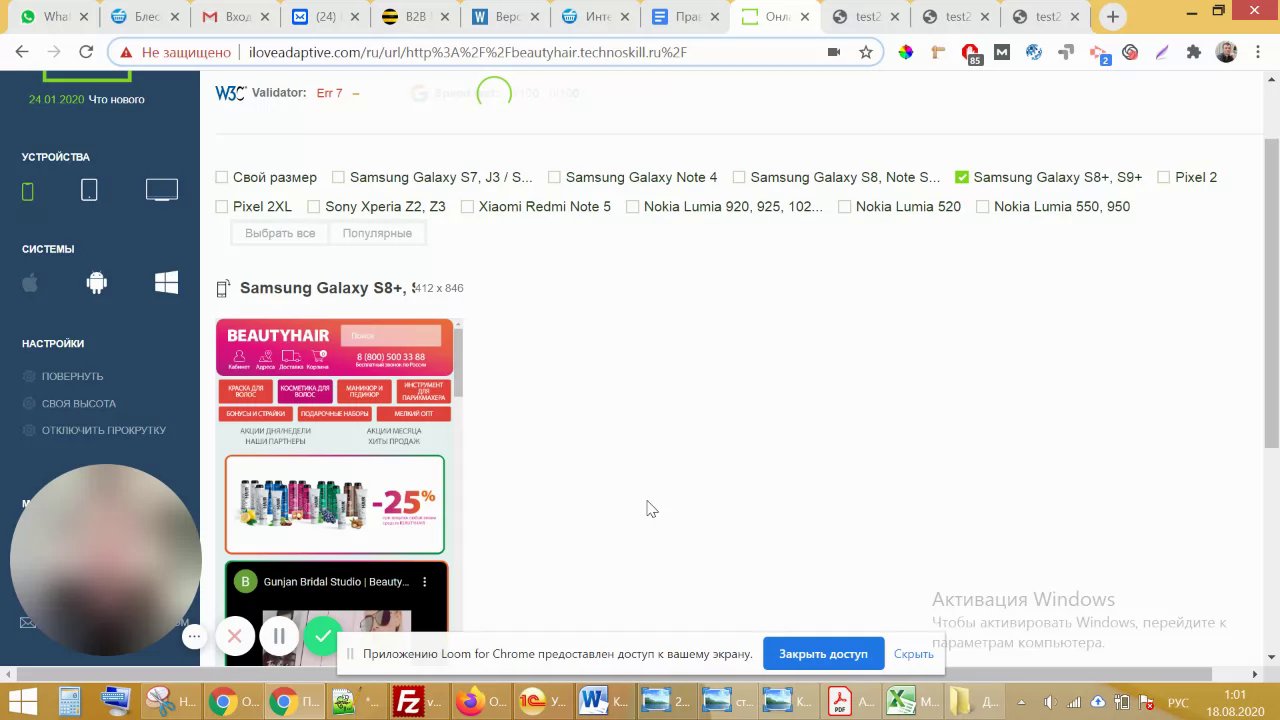Viewport: 1280px width, 720px height.
Task: Click Выбрать все button
Action: tap(280, 233)
